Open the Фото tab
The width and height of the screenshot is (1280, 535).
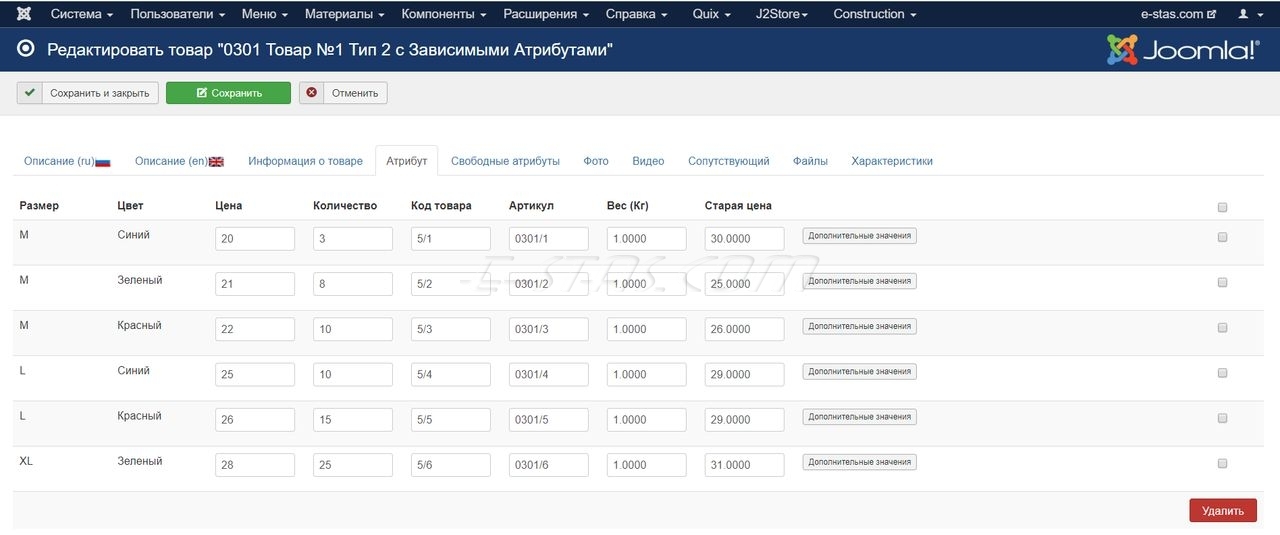pyautogui.click(x=596, y=161)
